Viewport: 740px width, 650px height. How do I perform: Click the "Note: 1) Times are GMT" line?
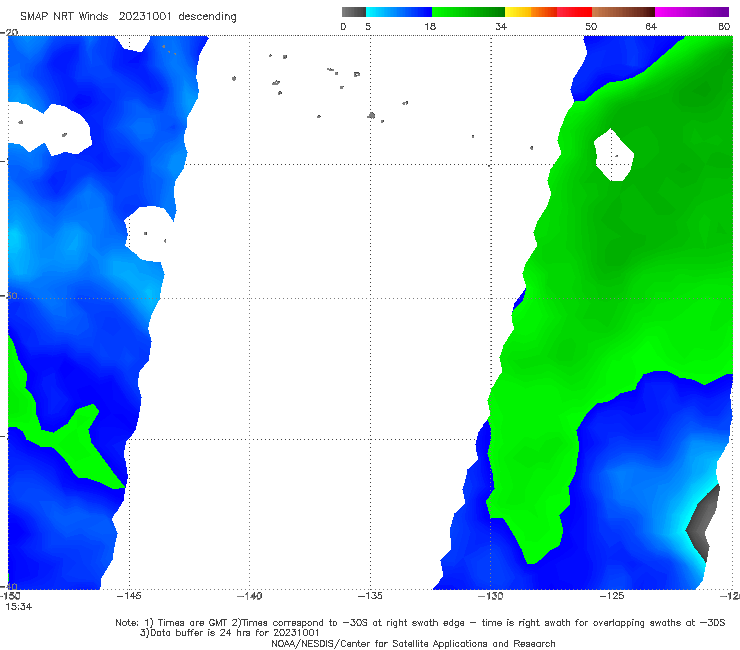coord(420,623)
